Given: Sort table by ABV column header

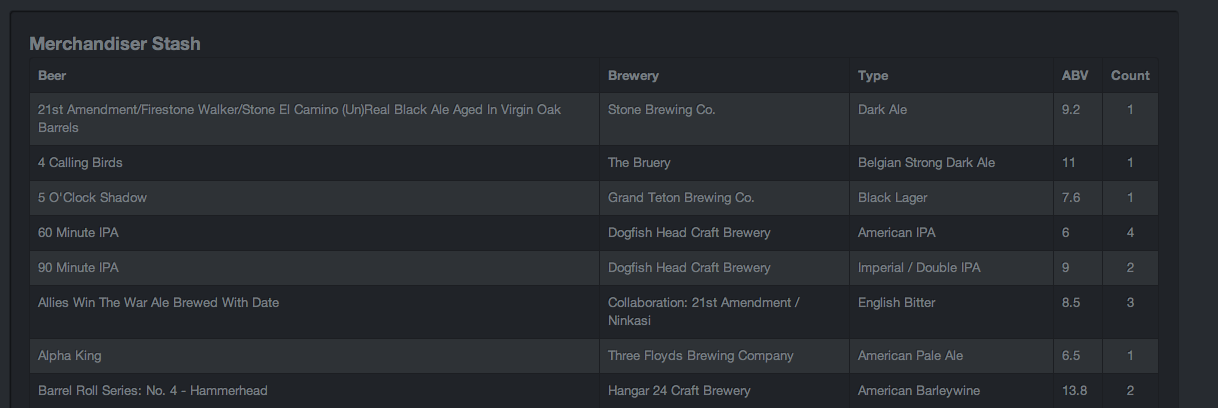Looking at the screenshot, I should (x=1075, y=76).
